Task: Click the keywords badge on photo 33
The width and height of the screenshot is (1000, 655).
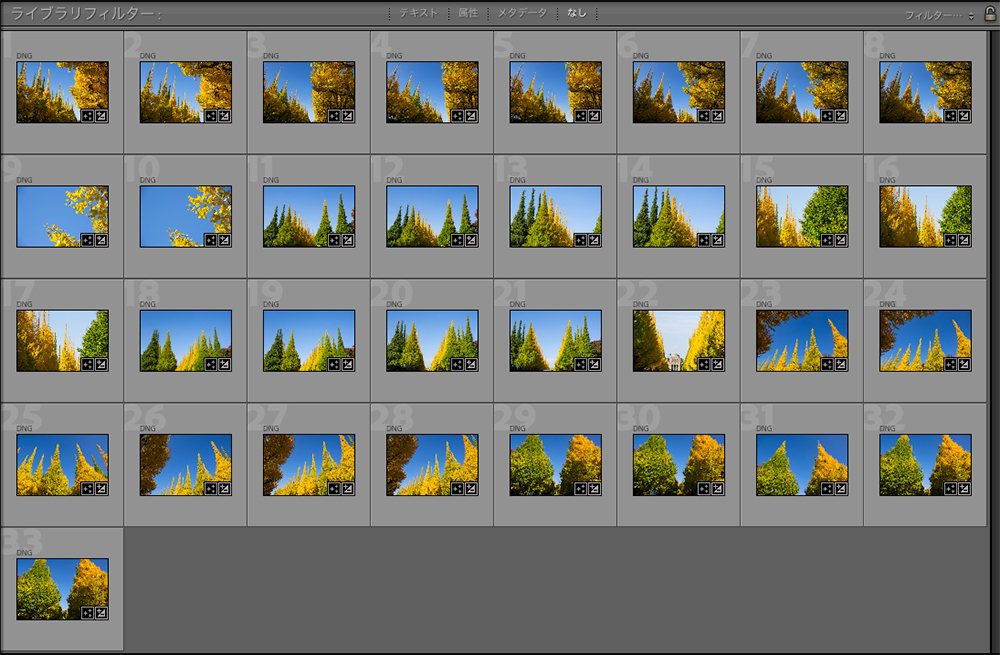Action: pyautogui.click(x=88, y=612)
